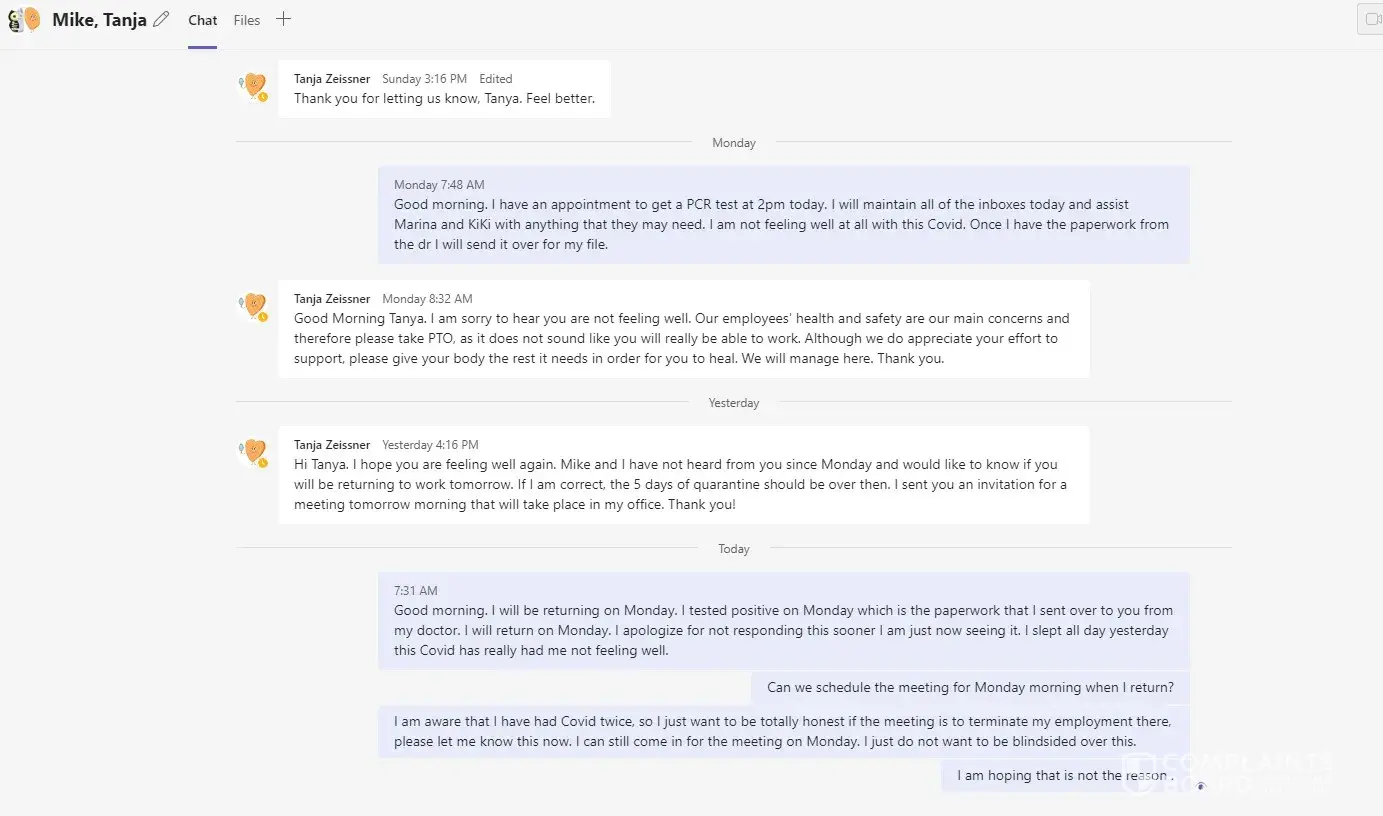Click Tanja's avatar on the Yesterday 4:16 PM message
This screenshot has height=816, width=1383.
(x=255, y=452)
